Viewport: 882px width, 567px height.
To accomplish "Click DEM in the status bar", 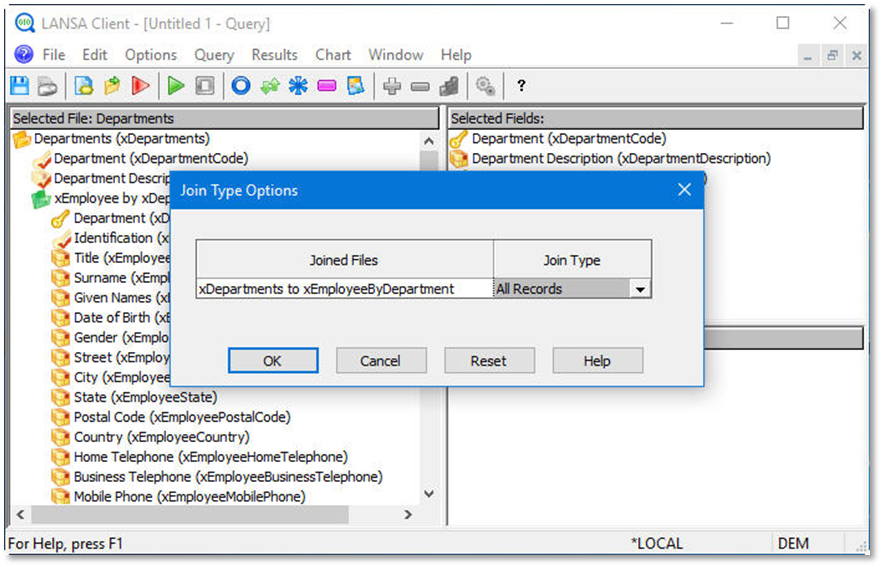I will click(793, 544).
